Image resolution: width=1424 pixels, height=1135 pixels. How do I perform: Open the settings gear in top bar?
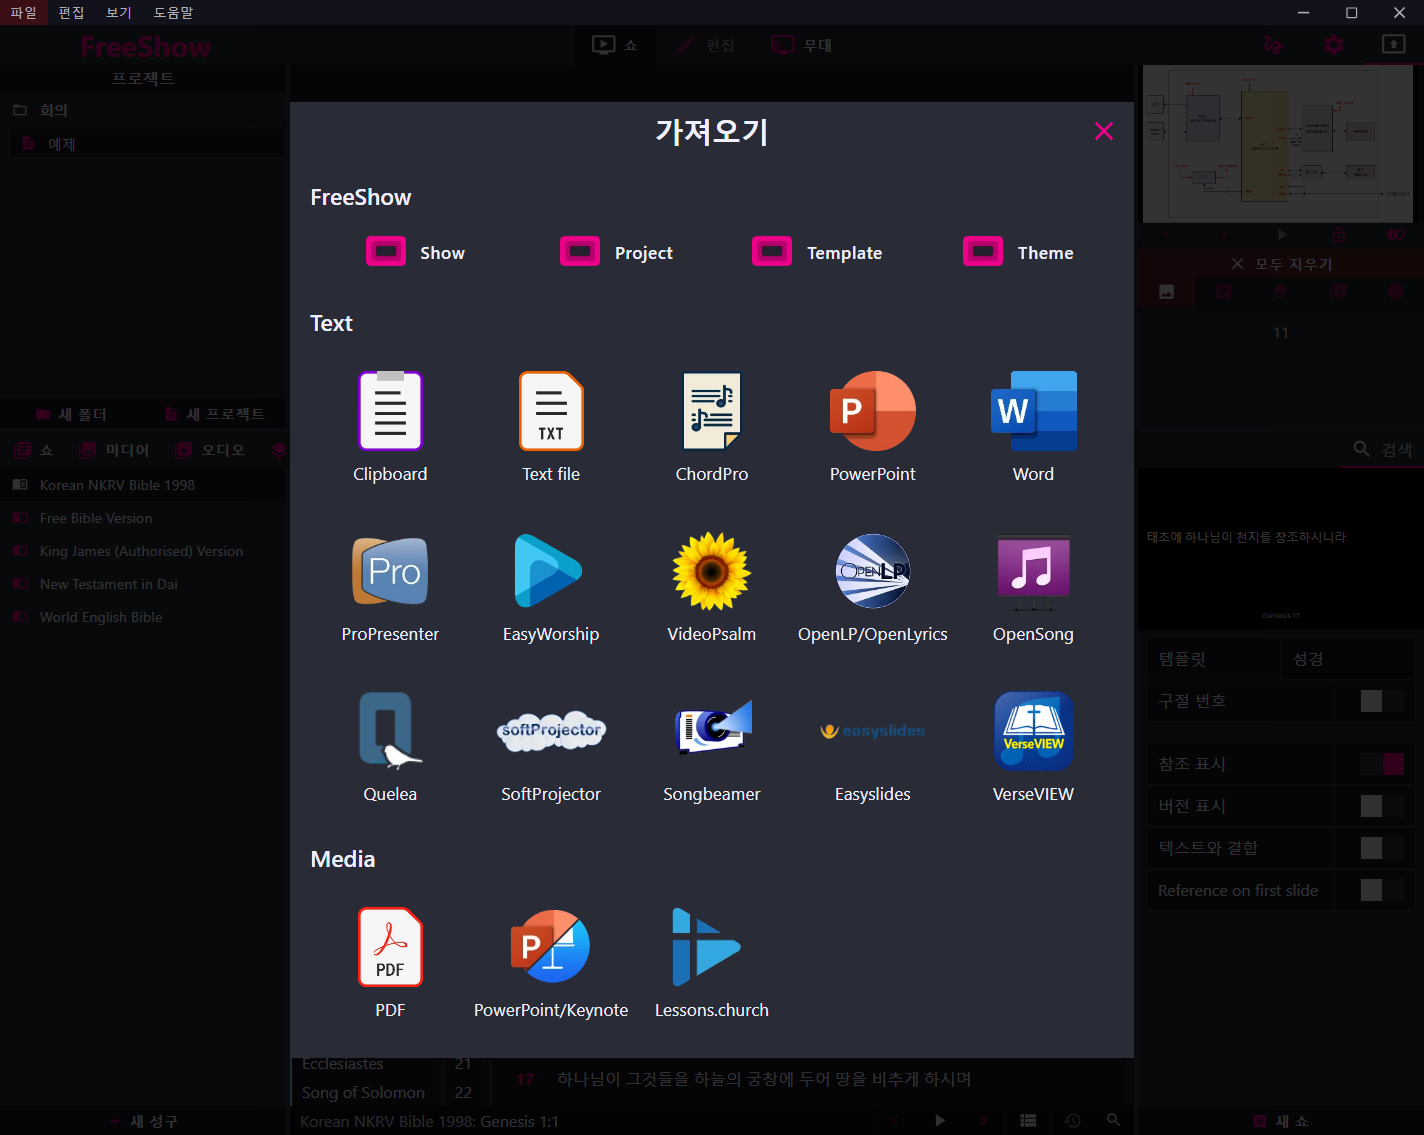[x=1333, y=45]
